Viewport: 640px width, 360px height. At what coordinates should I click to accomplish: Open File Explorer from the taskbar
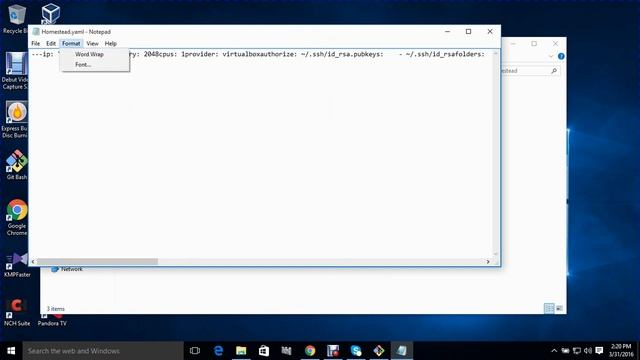[241, 351]
